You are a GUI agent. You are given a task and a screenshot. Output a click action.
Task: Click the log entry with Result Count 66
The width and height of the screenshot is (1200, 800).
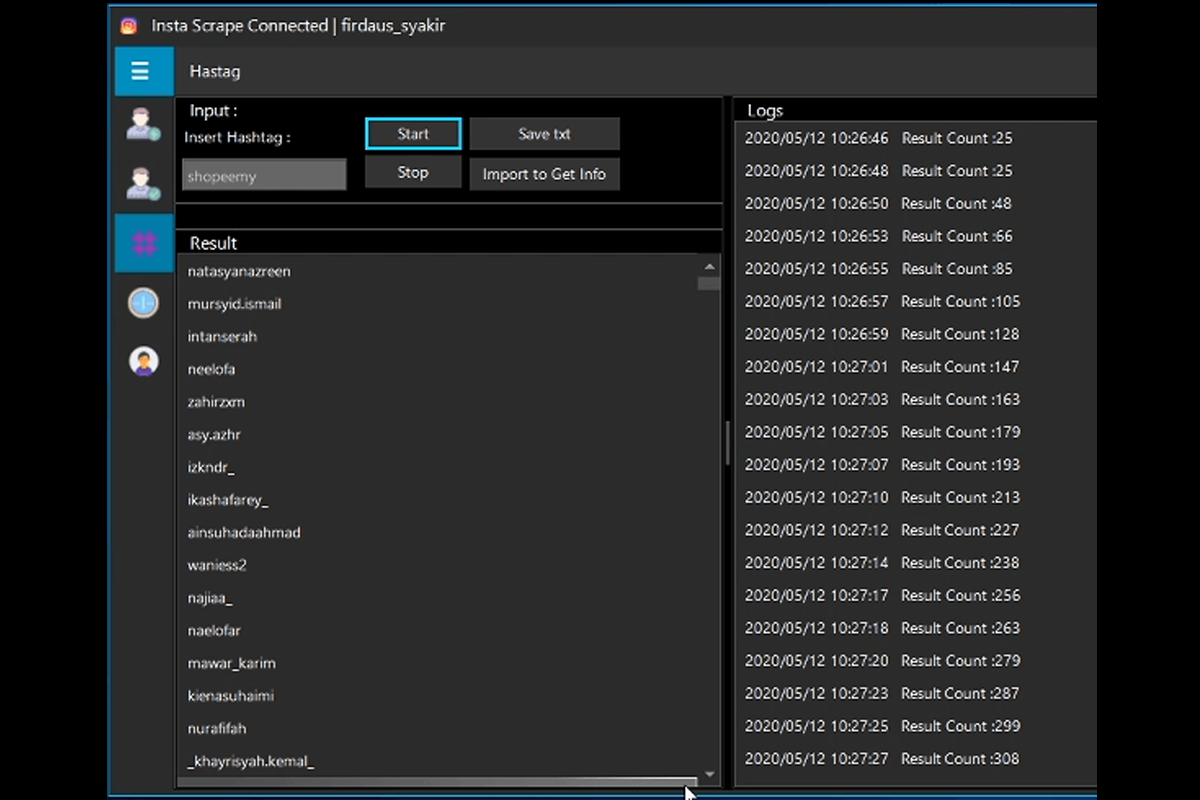tap(879, 236)
